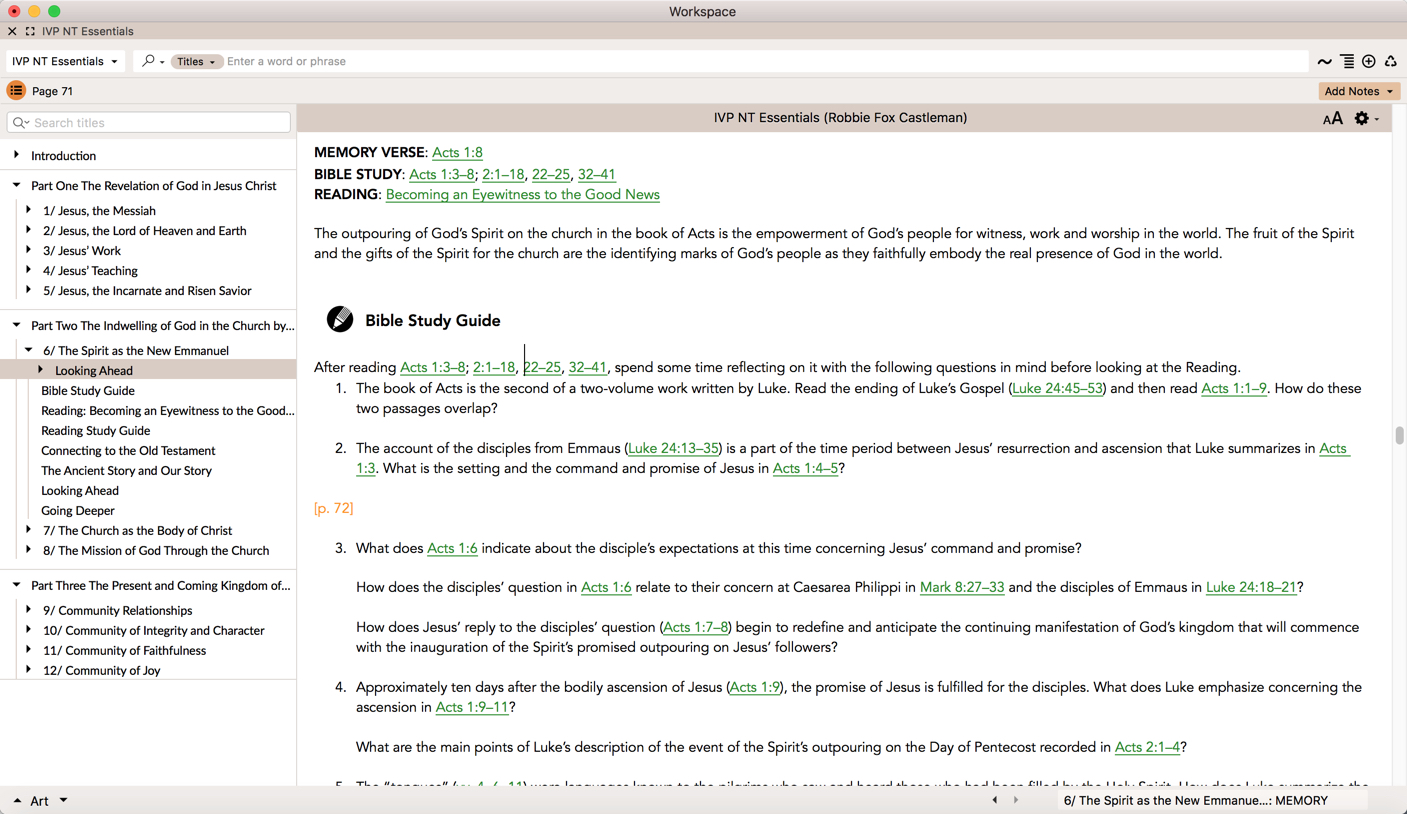1407x814 pixels.
Task: Click the up triangle beside Art
Action: click(17, 801)
